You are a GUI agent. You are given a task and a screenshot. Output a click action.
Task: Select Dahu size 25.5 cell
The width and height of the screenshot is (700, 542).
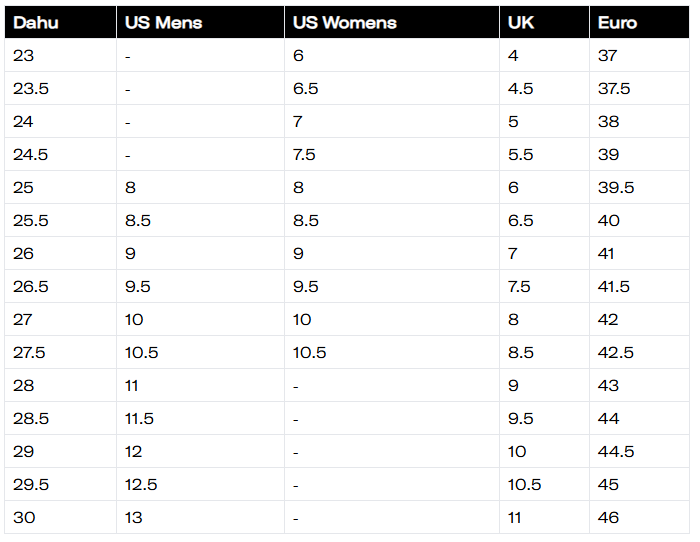tap(29, 221)
